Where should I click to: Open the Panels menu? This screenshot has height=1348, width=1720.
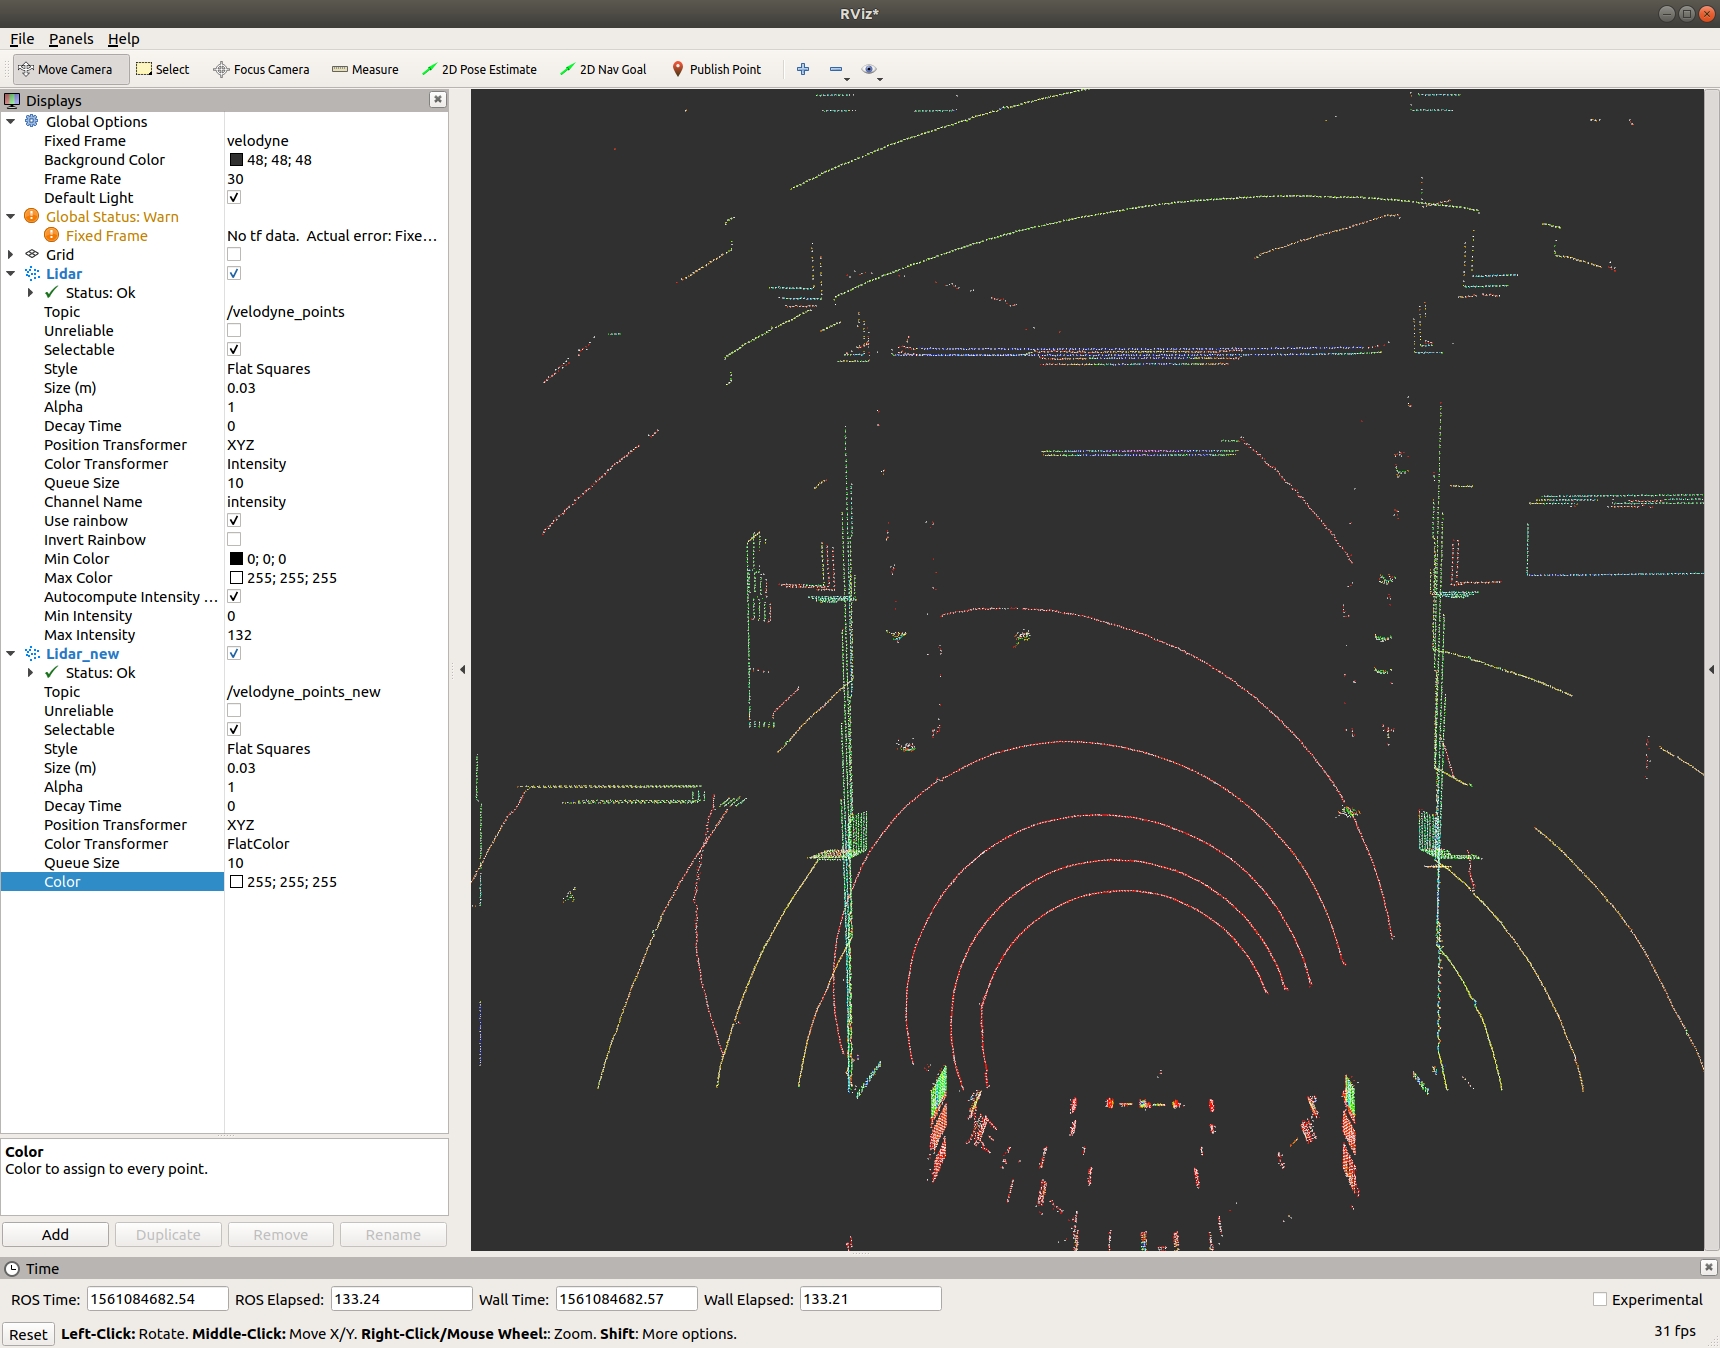(71, 39)
